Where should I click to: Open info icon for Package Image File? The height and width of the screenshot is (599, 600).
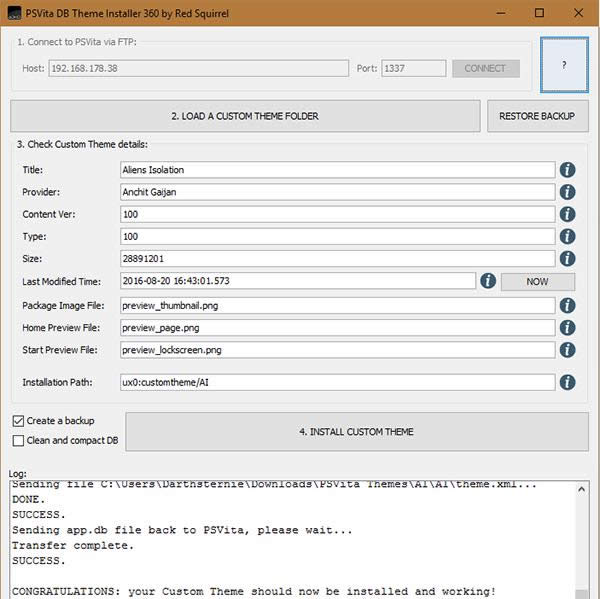click(567, 305)
